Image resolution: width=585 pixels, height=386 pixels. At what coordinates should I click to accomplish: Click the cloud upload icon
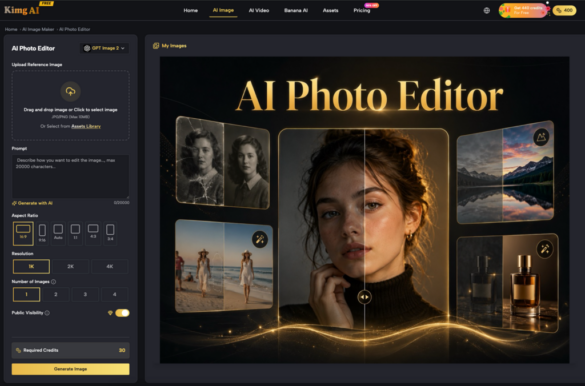pos(71,91)
